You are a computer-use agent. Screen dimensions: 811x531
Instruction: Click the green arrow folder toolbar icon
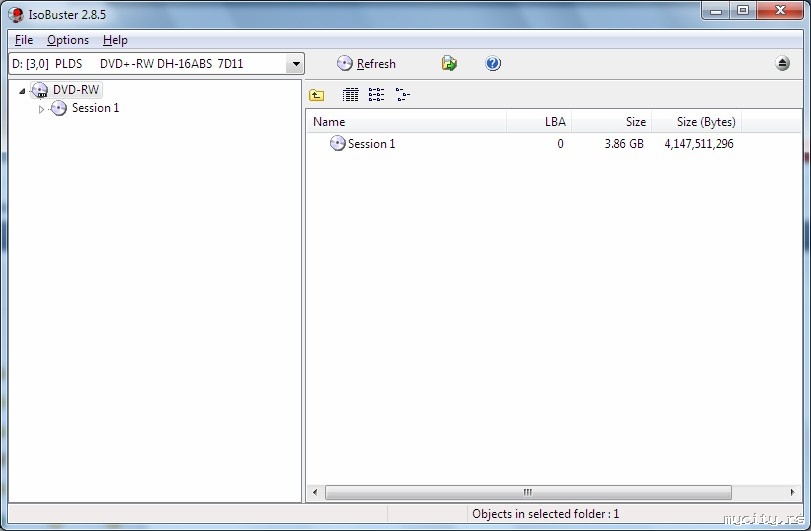[449, 64]
